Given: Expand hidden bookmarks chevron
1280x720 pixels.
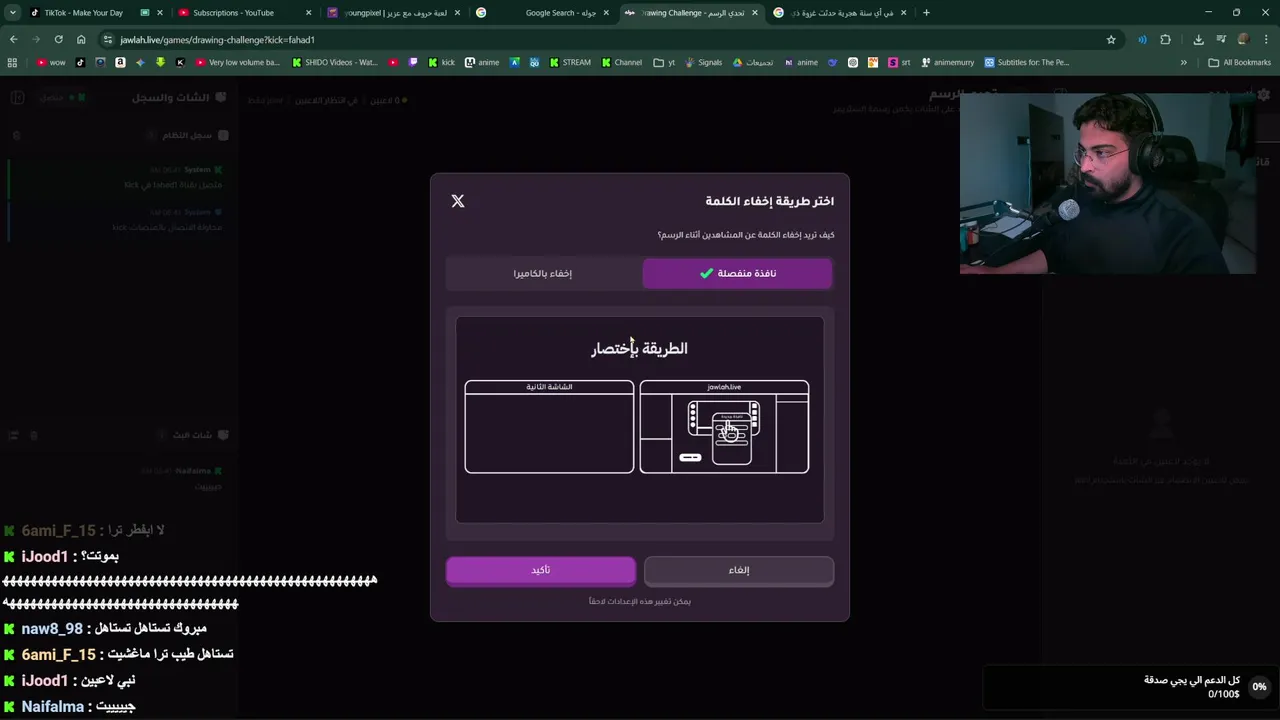Looking at the screenshot, I should pyautogui.click(x=1184, y=62).
